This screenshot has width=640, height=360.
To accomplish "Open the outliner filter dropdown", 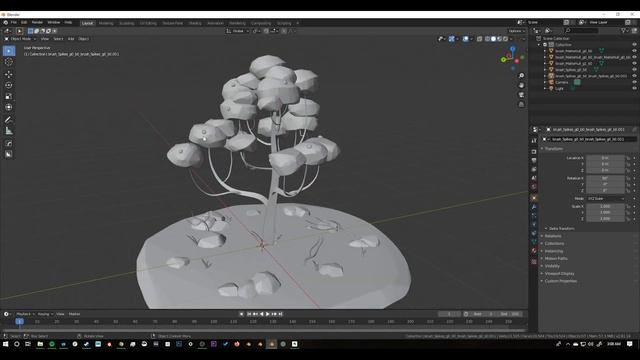I will [624, 31].
